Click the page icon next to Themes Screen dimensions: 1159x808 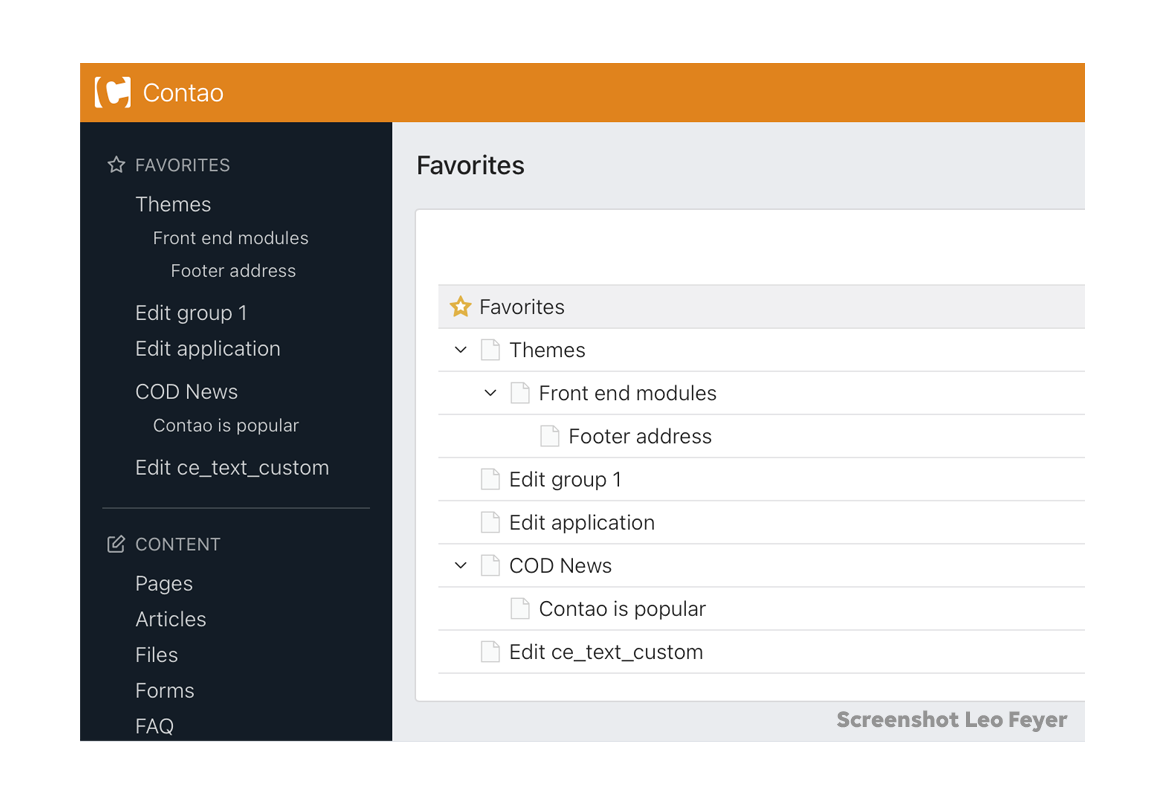click(490, 350)
